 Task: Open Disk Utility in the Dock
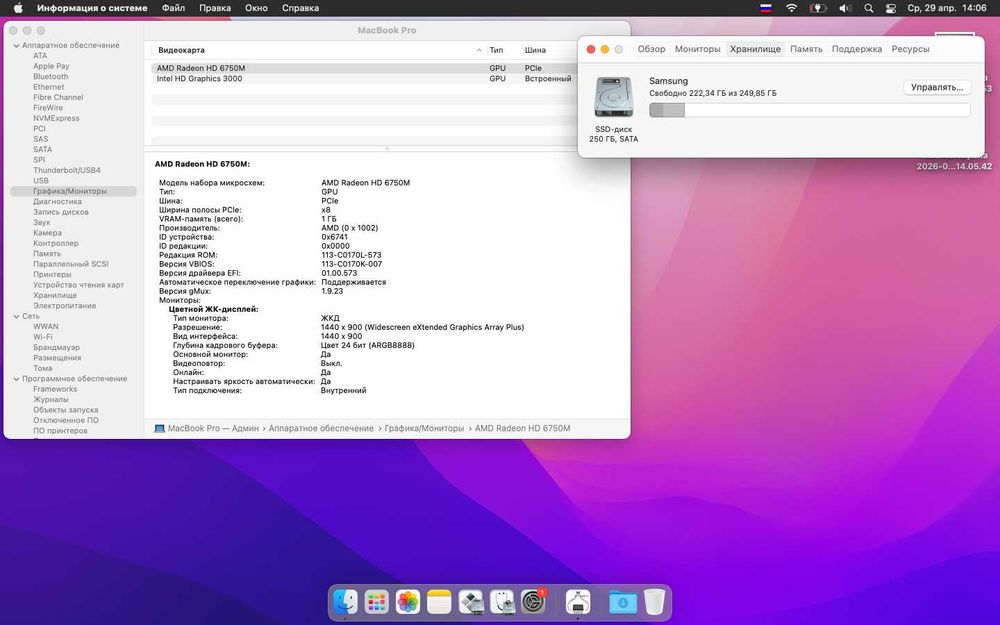pos(502,601)
